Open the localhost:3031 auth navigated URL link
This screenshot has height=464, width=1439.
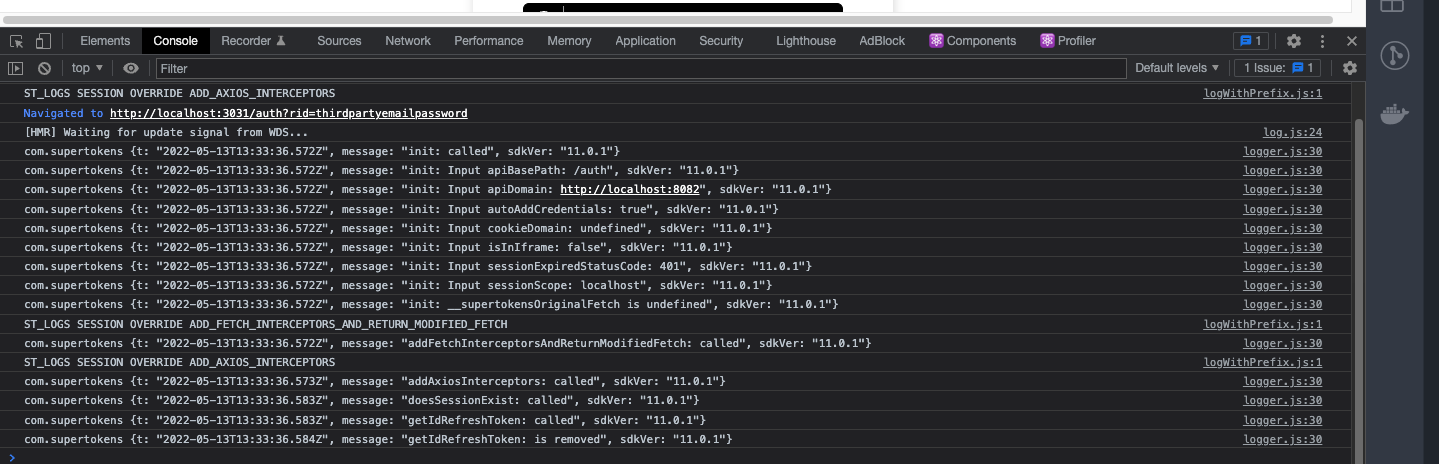[x=288, y=114]
